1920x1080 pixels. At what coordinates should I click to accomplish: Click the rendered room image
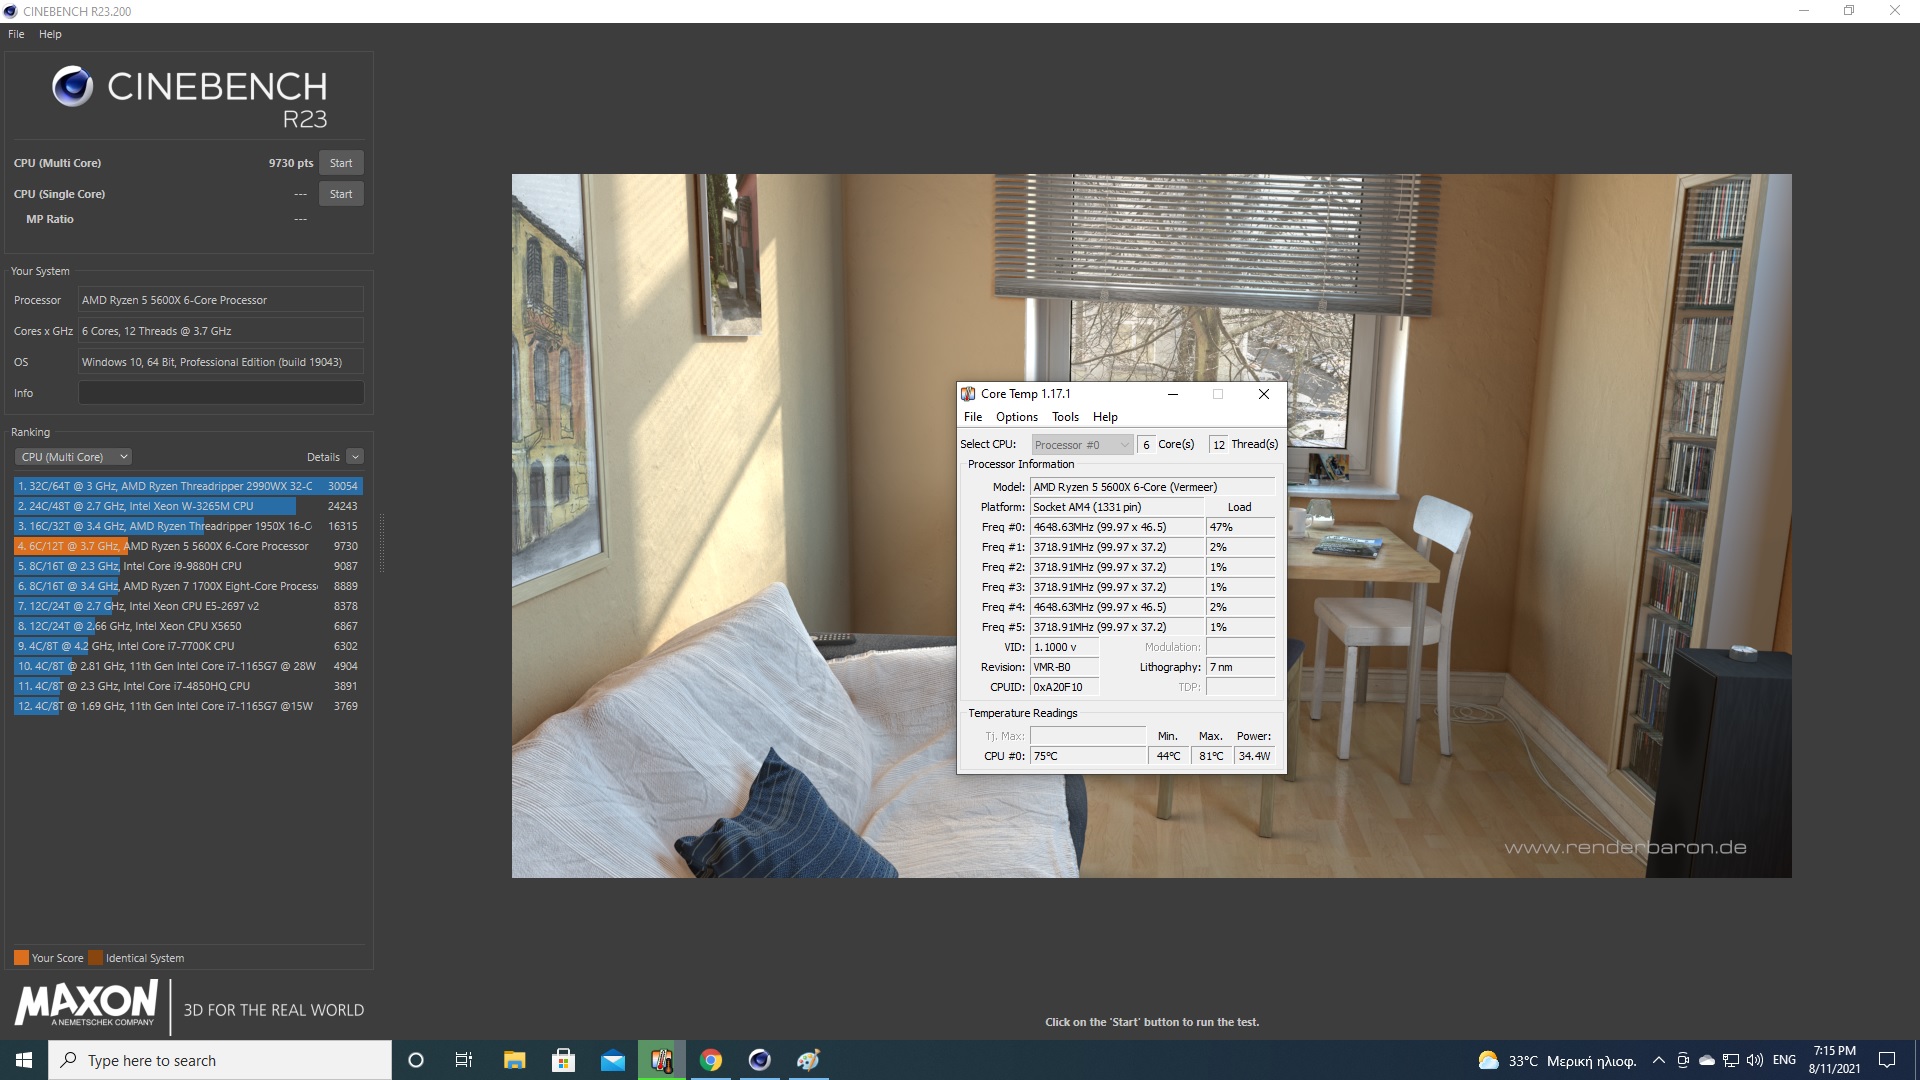coord(1151,526)
